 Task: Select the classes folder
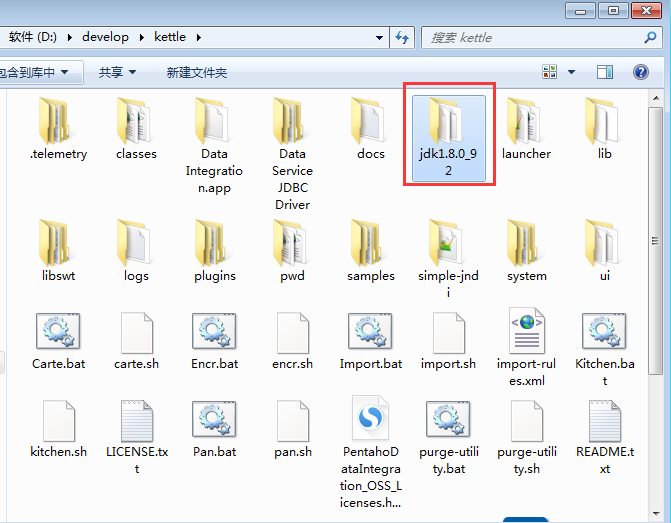tap(136, 129)
